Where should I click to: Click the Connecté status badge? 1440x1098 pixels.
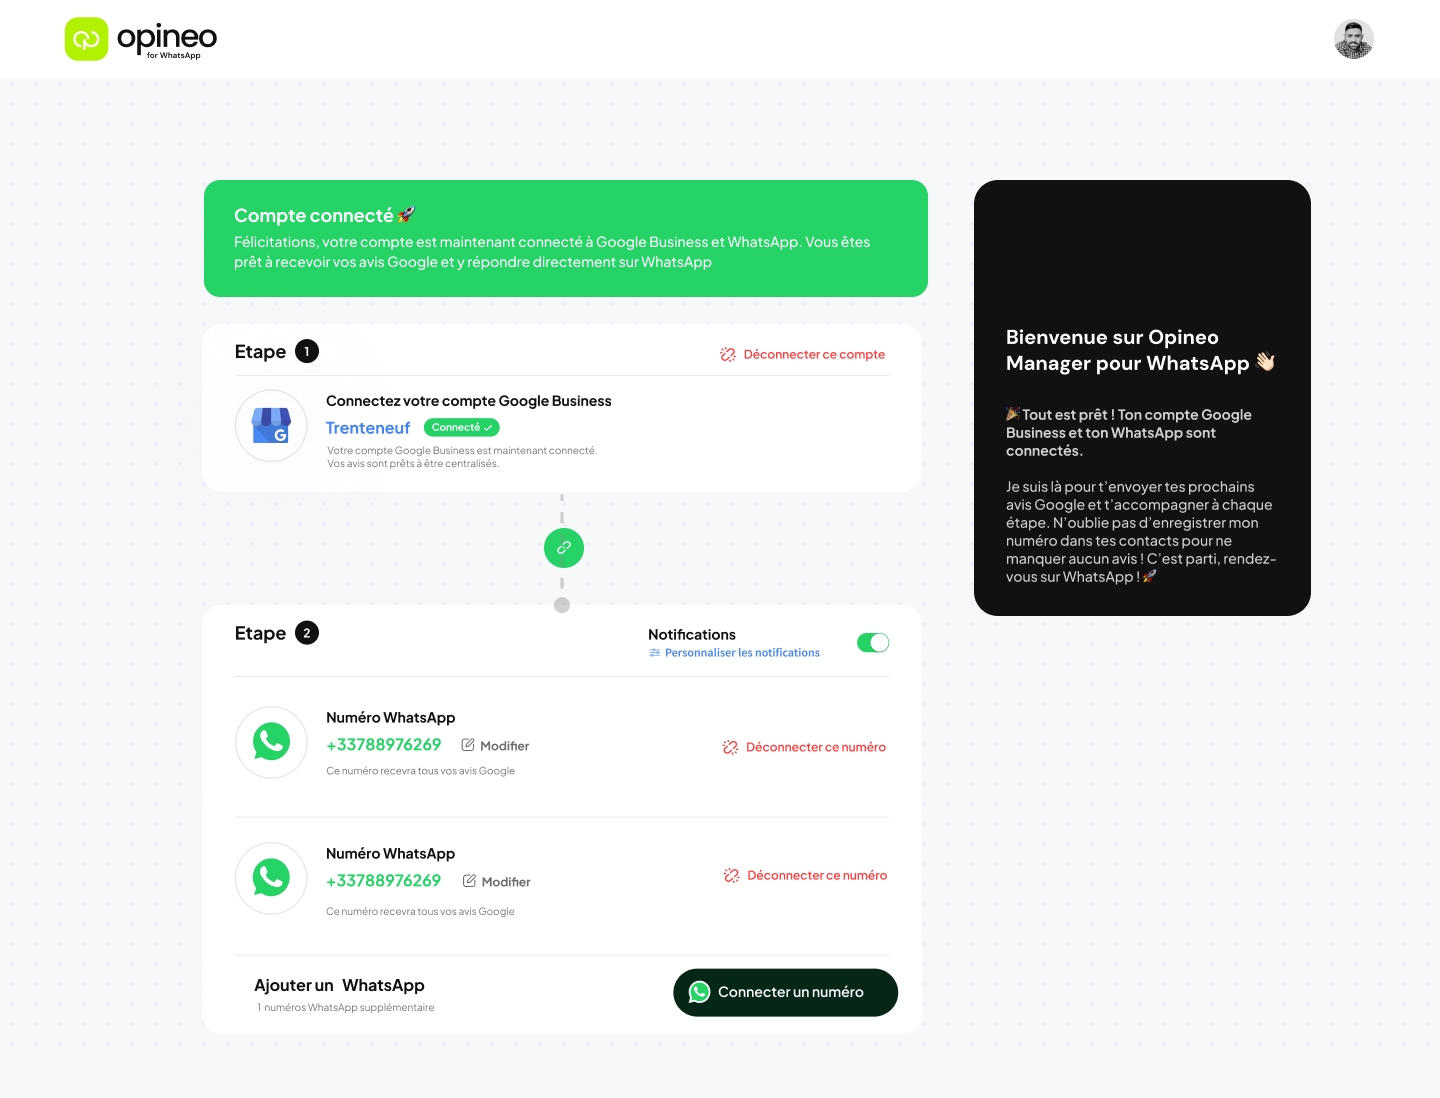(x=461, y=427)
